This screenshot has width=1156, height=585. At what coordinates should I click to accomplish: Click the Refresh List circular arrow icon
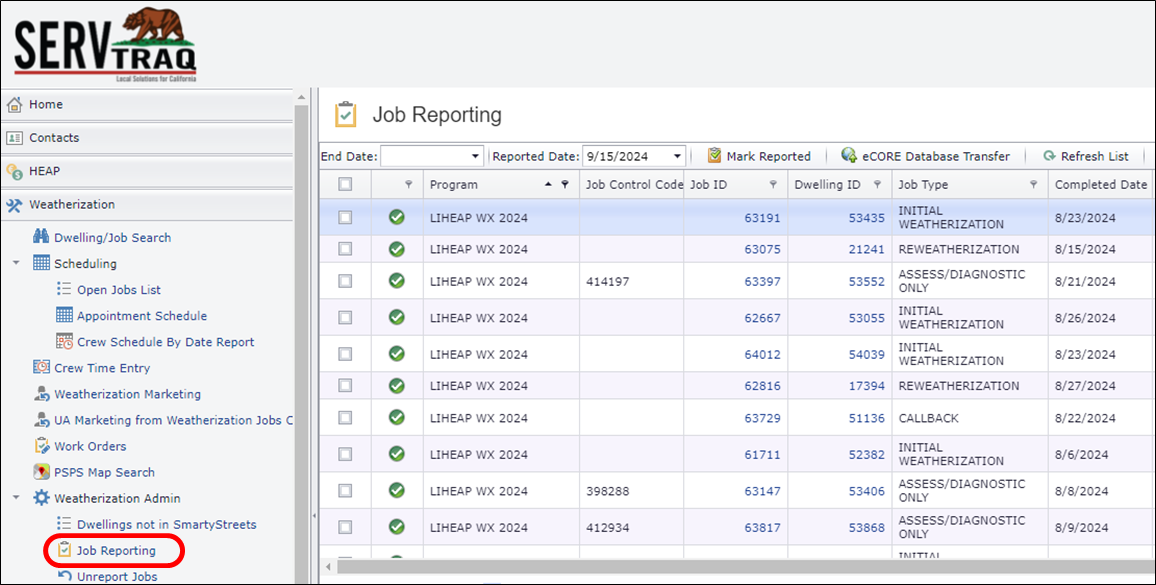[x=1049, y=156]
